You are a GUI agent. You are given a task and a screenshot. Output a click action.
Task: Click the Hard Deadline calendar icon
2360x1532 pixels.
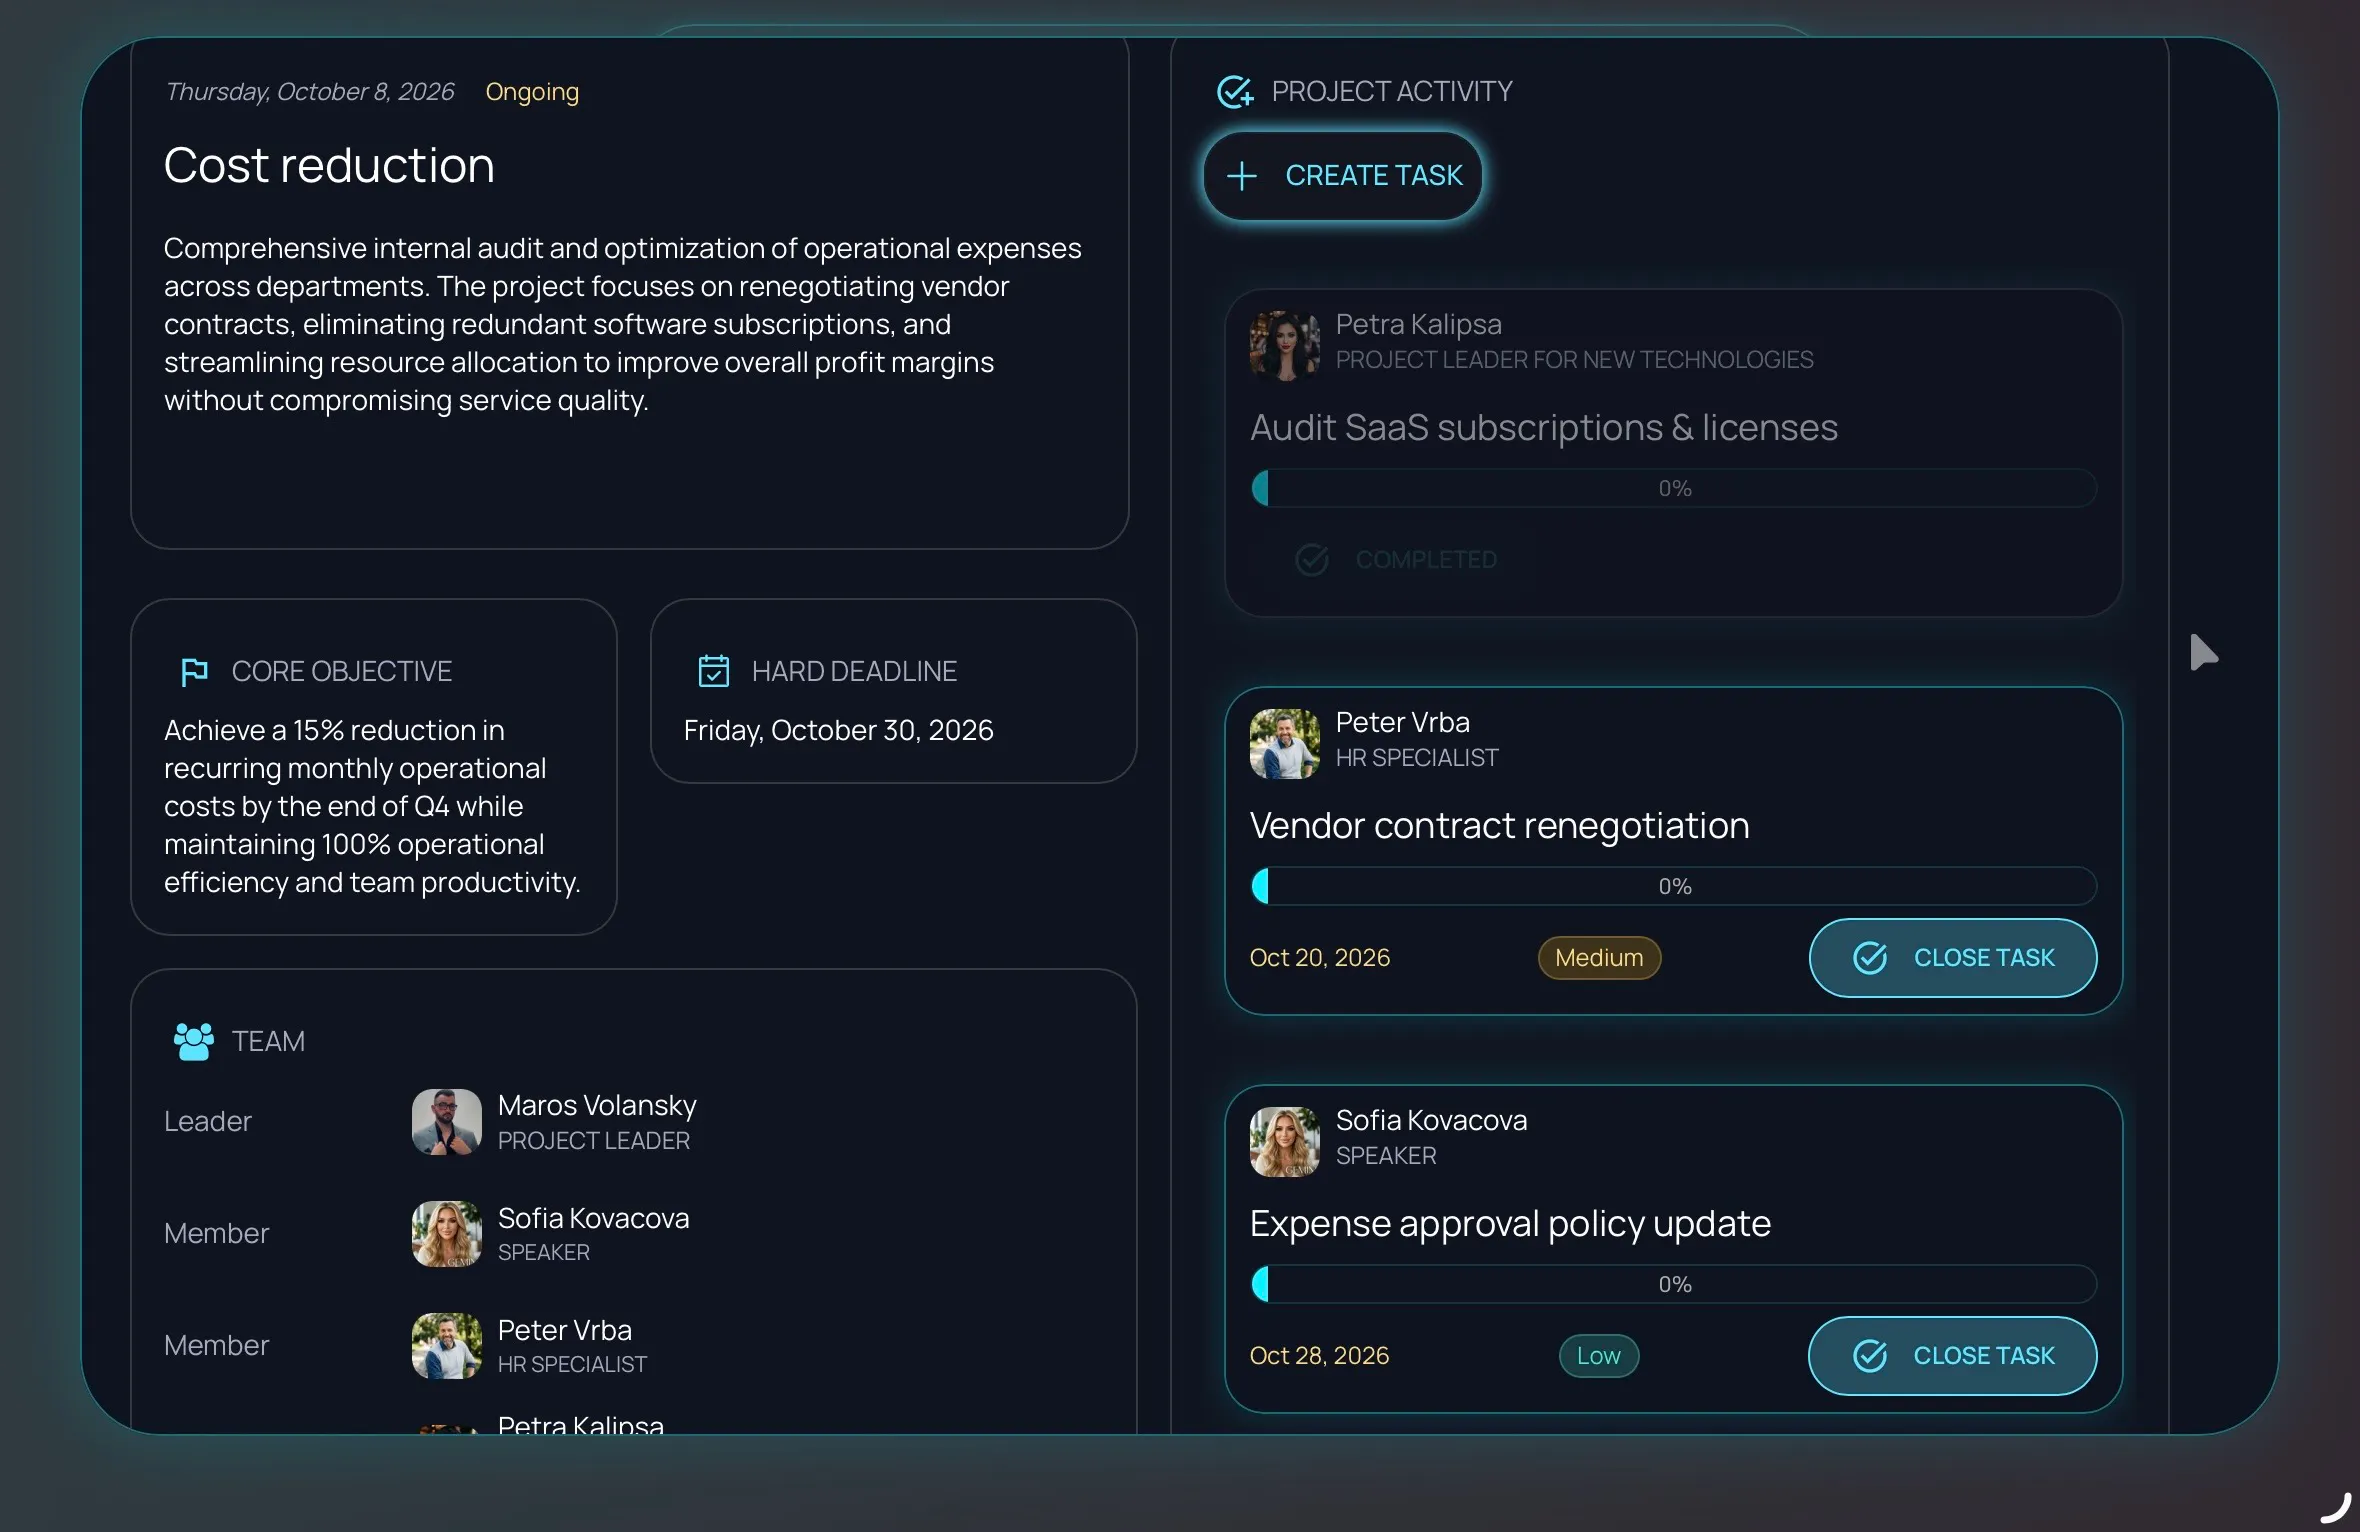click(714, 671)
